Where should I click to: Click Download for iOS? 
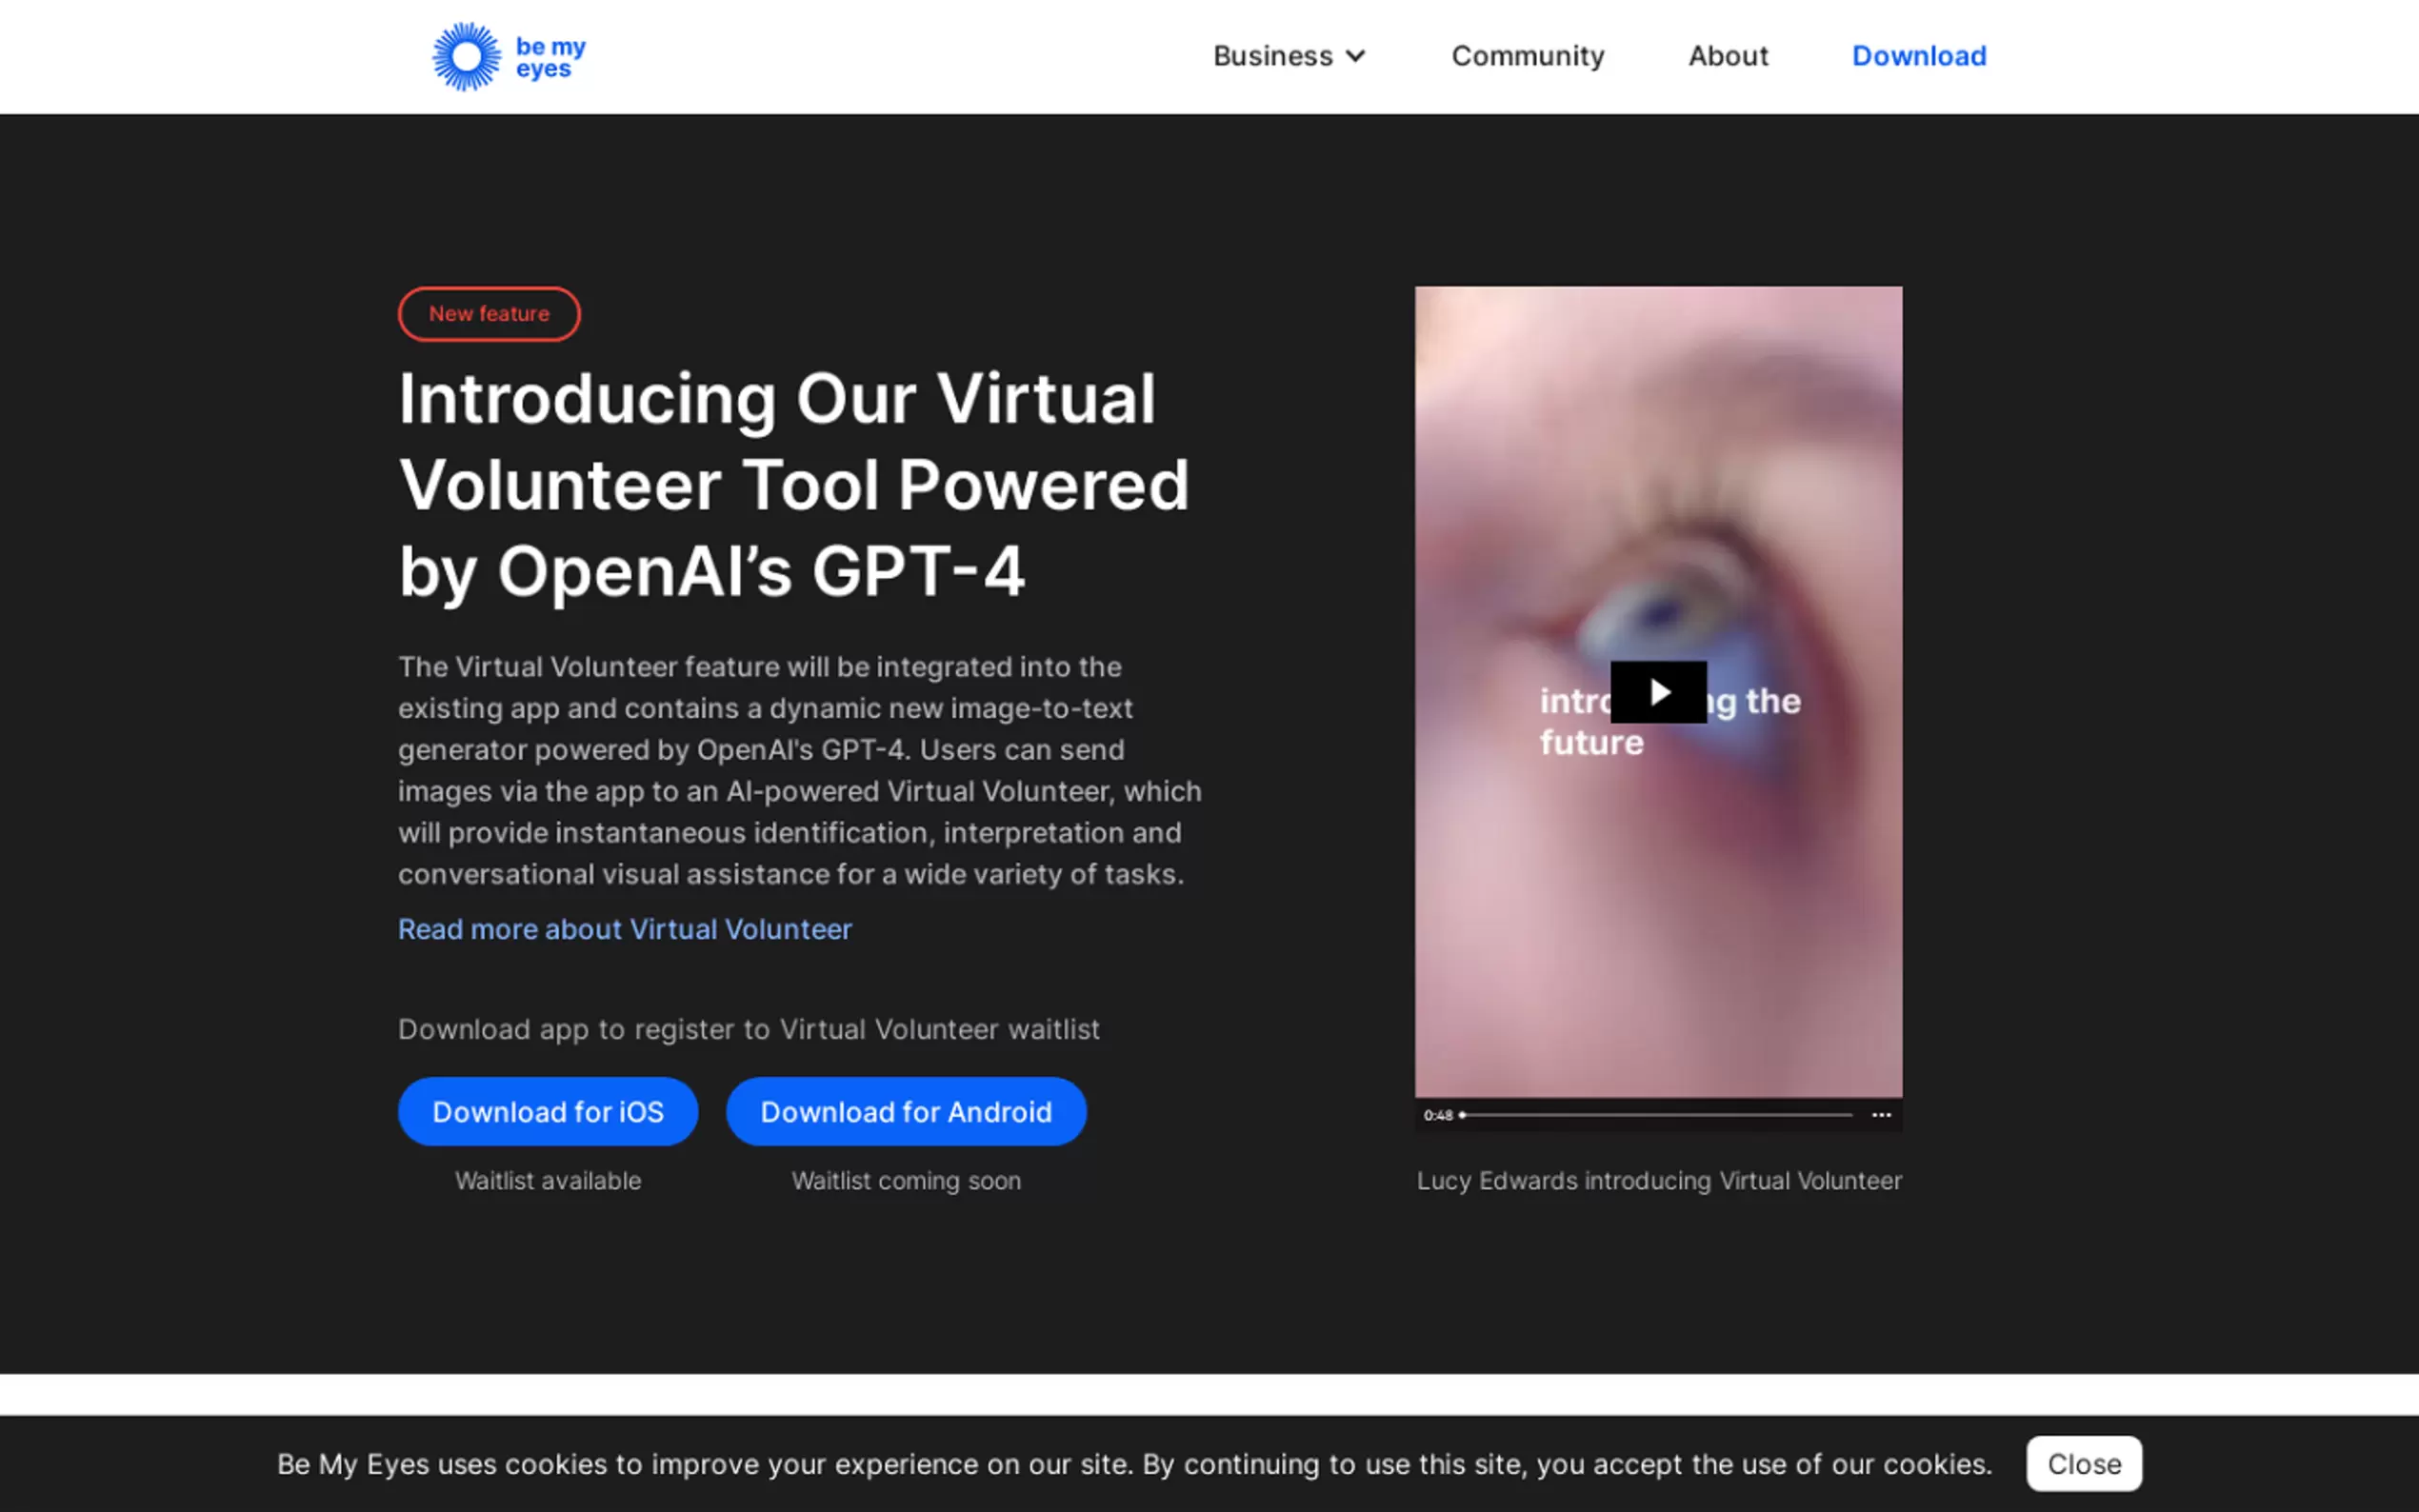tap(548, 1111)
